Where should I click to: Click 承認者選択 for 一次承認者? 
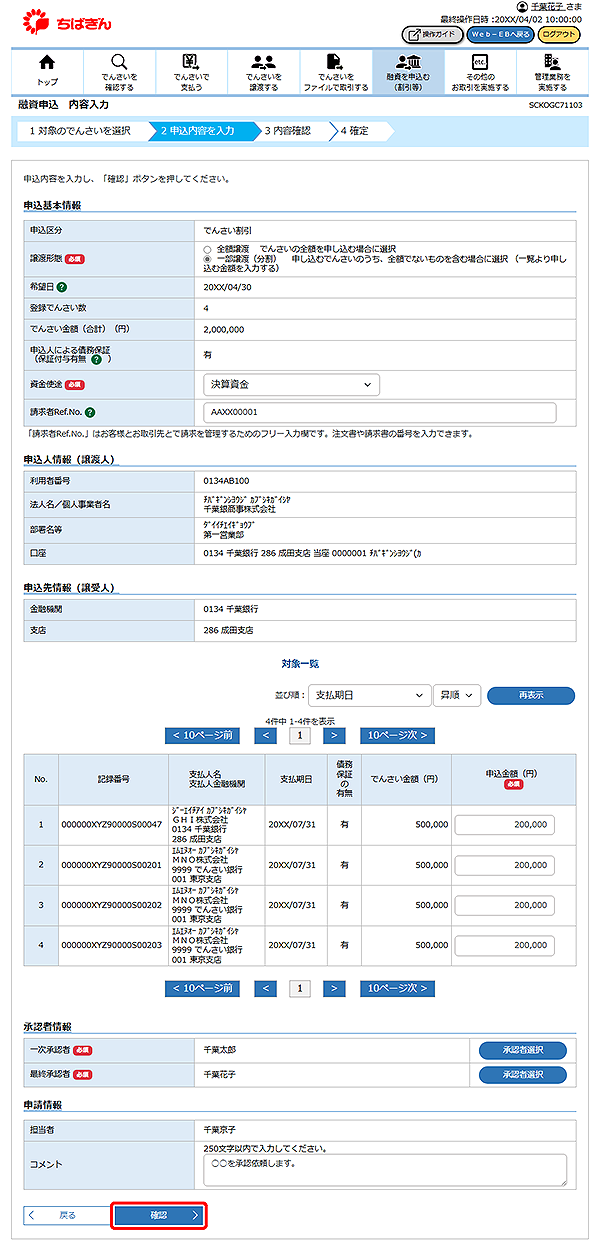pyautogui.click(x=522, y=1050)
